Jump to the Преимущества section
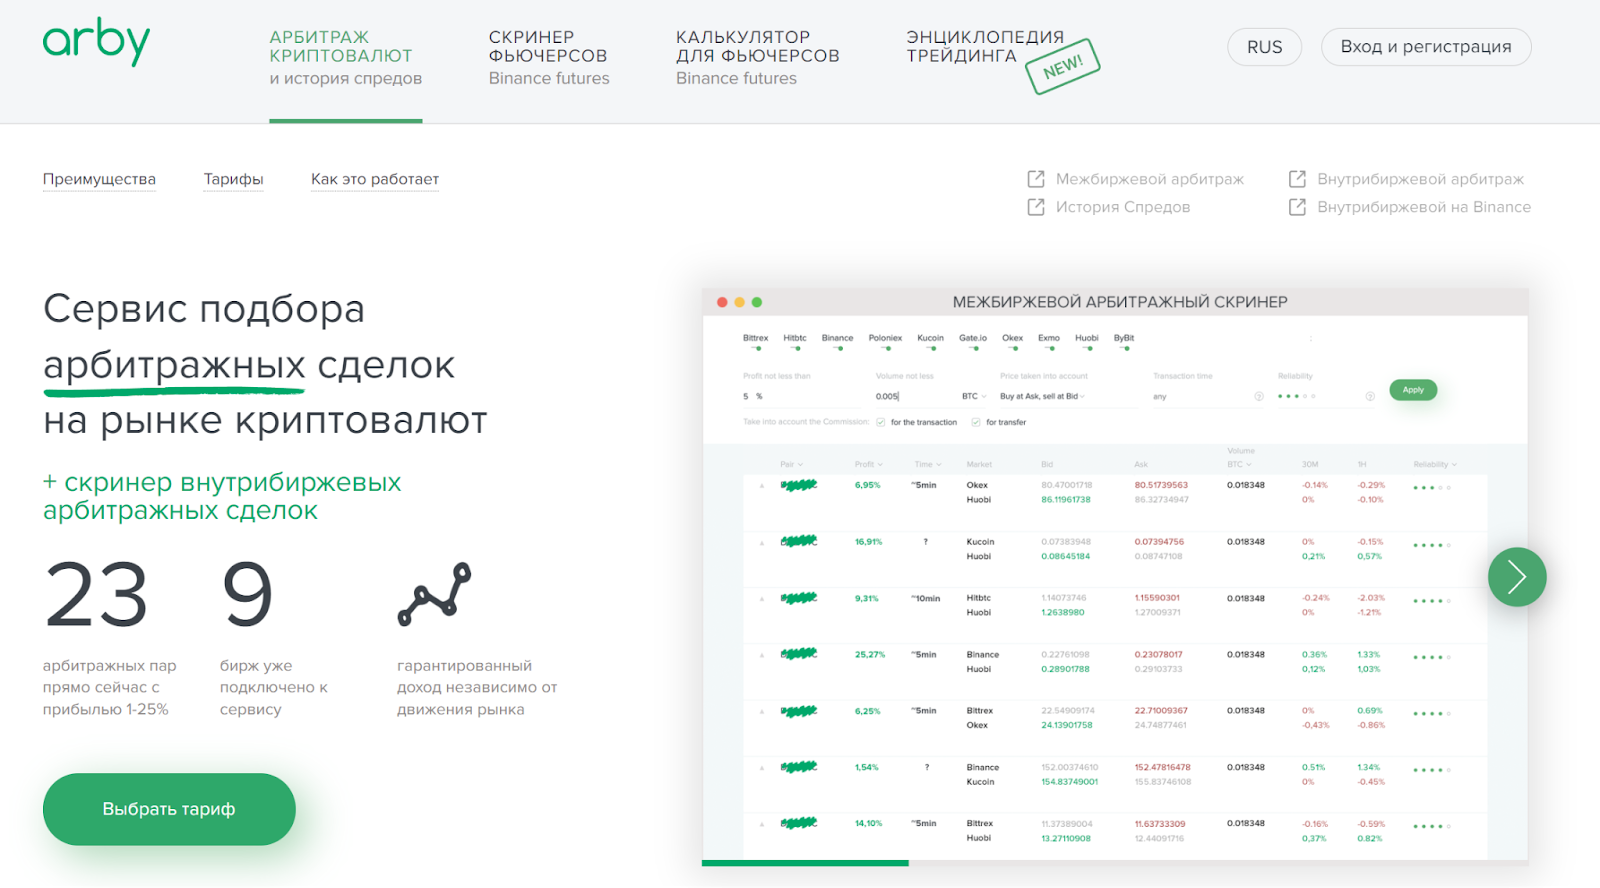Image resolution: width=1600 pixels, height=888 pixels. coord(99,179)
